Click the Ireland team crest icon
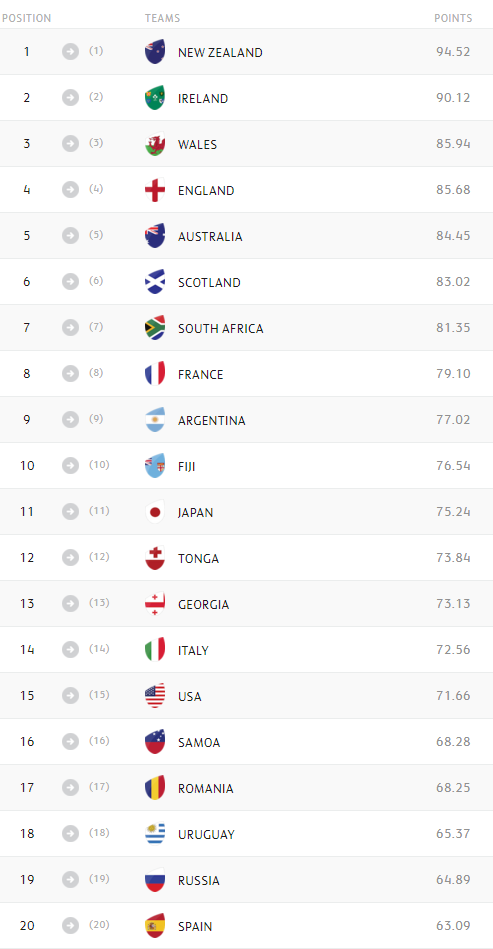The image size is (493, 949). pyautogui.click(x=155, y=98)
